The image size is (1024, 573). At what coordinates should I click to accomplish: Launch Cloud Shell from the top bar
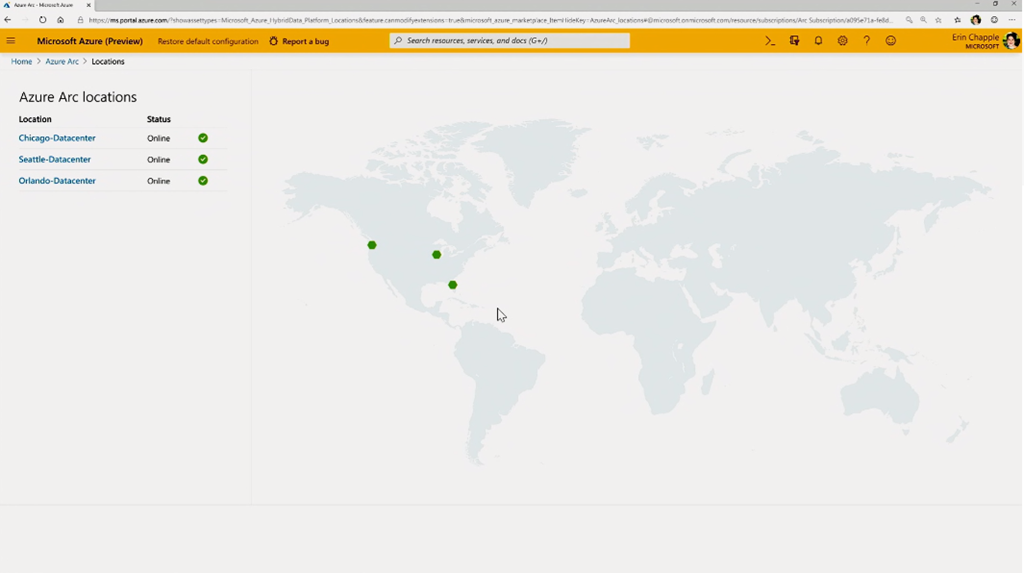click(770, 41)
